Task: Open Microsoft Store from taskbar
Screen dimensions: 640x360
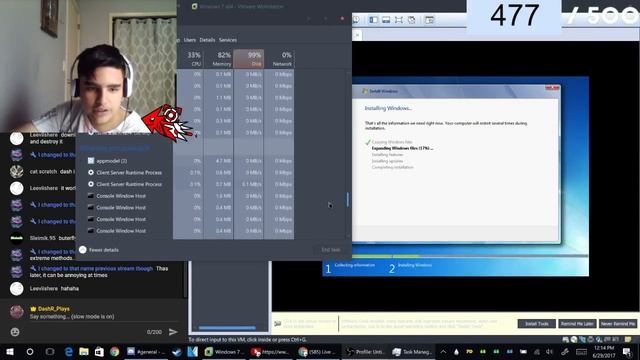Action: (x=99, y=351)
